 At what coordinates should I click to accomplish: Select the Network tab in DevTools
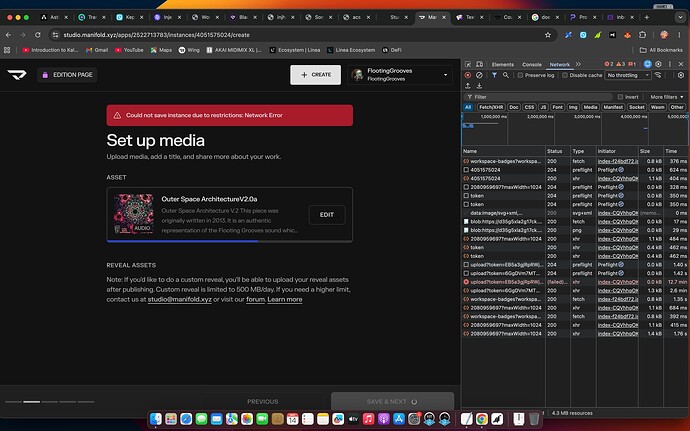pyautogui.click(x=559, y=64)
